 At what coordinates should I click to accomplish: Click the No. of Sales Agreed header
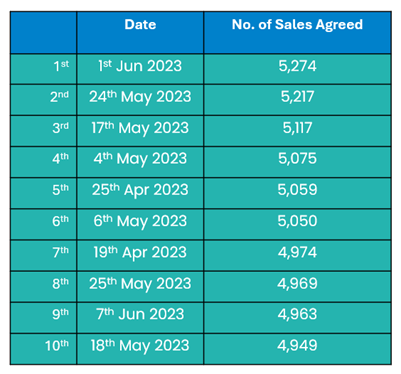tap(297, 32)
